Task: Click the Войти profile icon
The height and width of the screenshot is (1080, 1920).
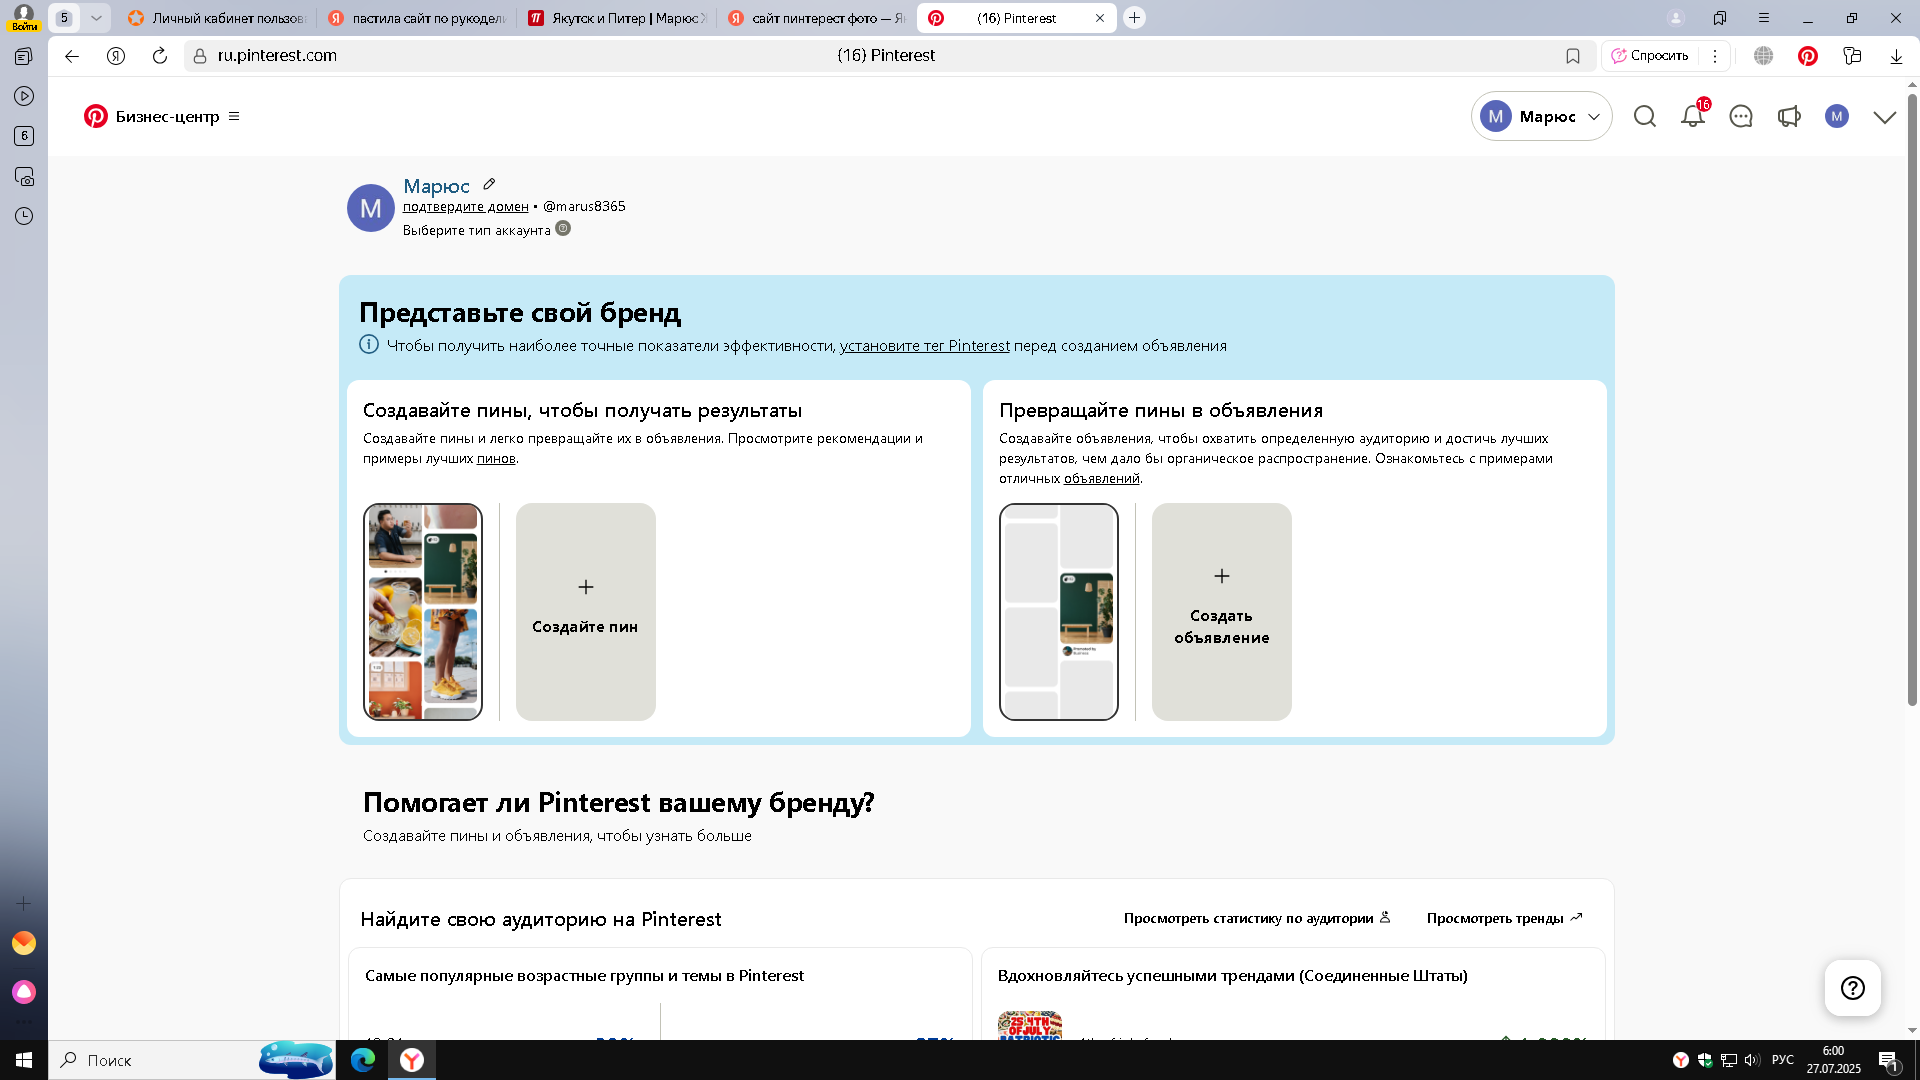Action: pyautogui.click(x=24, y=18)
